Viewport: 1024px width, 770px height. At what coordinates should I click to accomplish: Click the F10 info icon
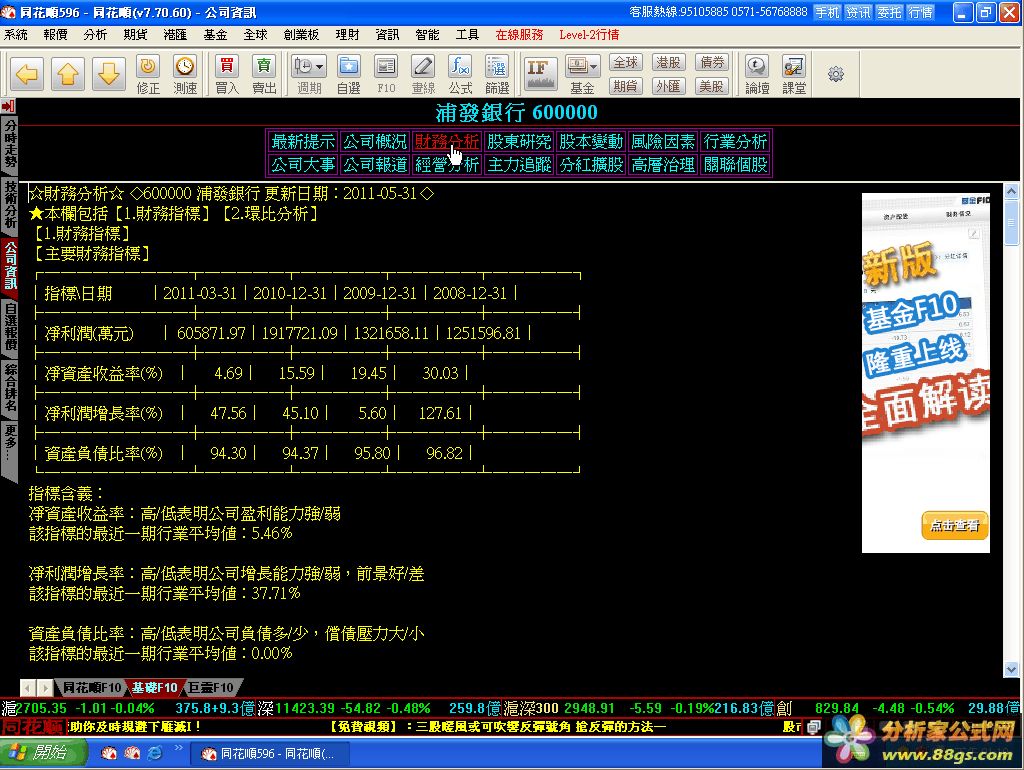(x=386, y=74)
